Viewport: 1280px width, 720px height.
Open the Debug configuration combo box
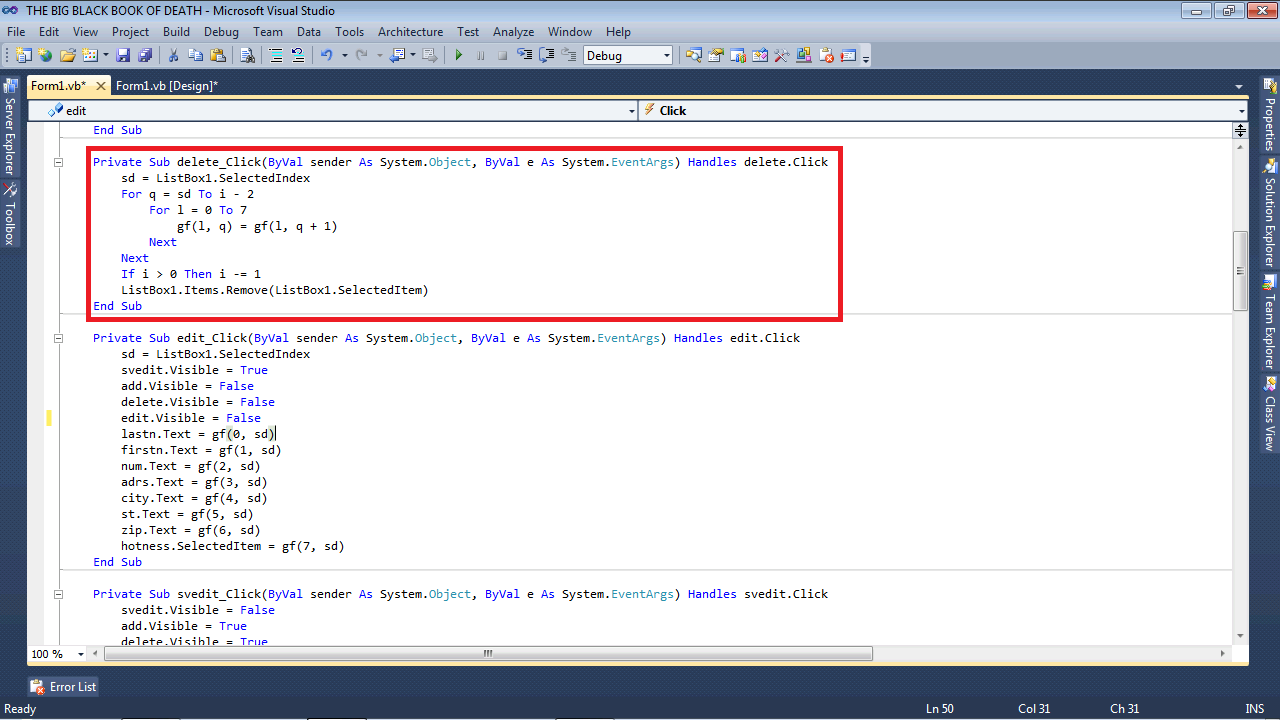pyautogui.click(x=628, y=55)
